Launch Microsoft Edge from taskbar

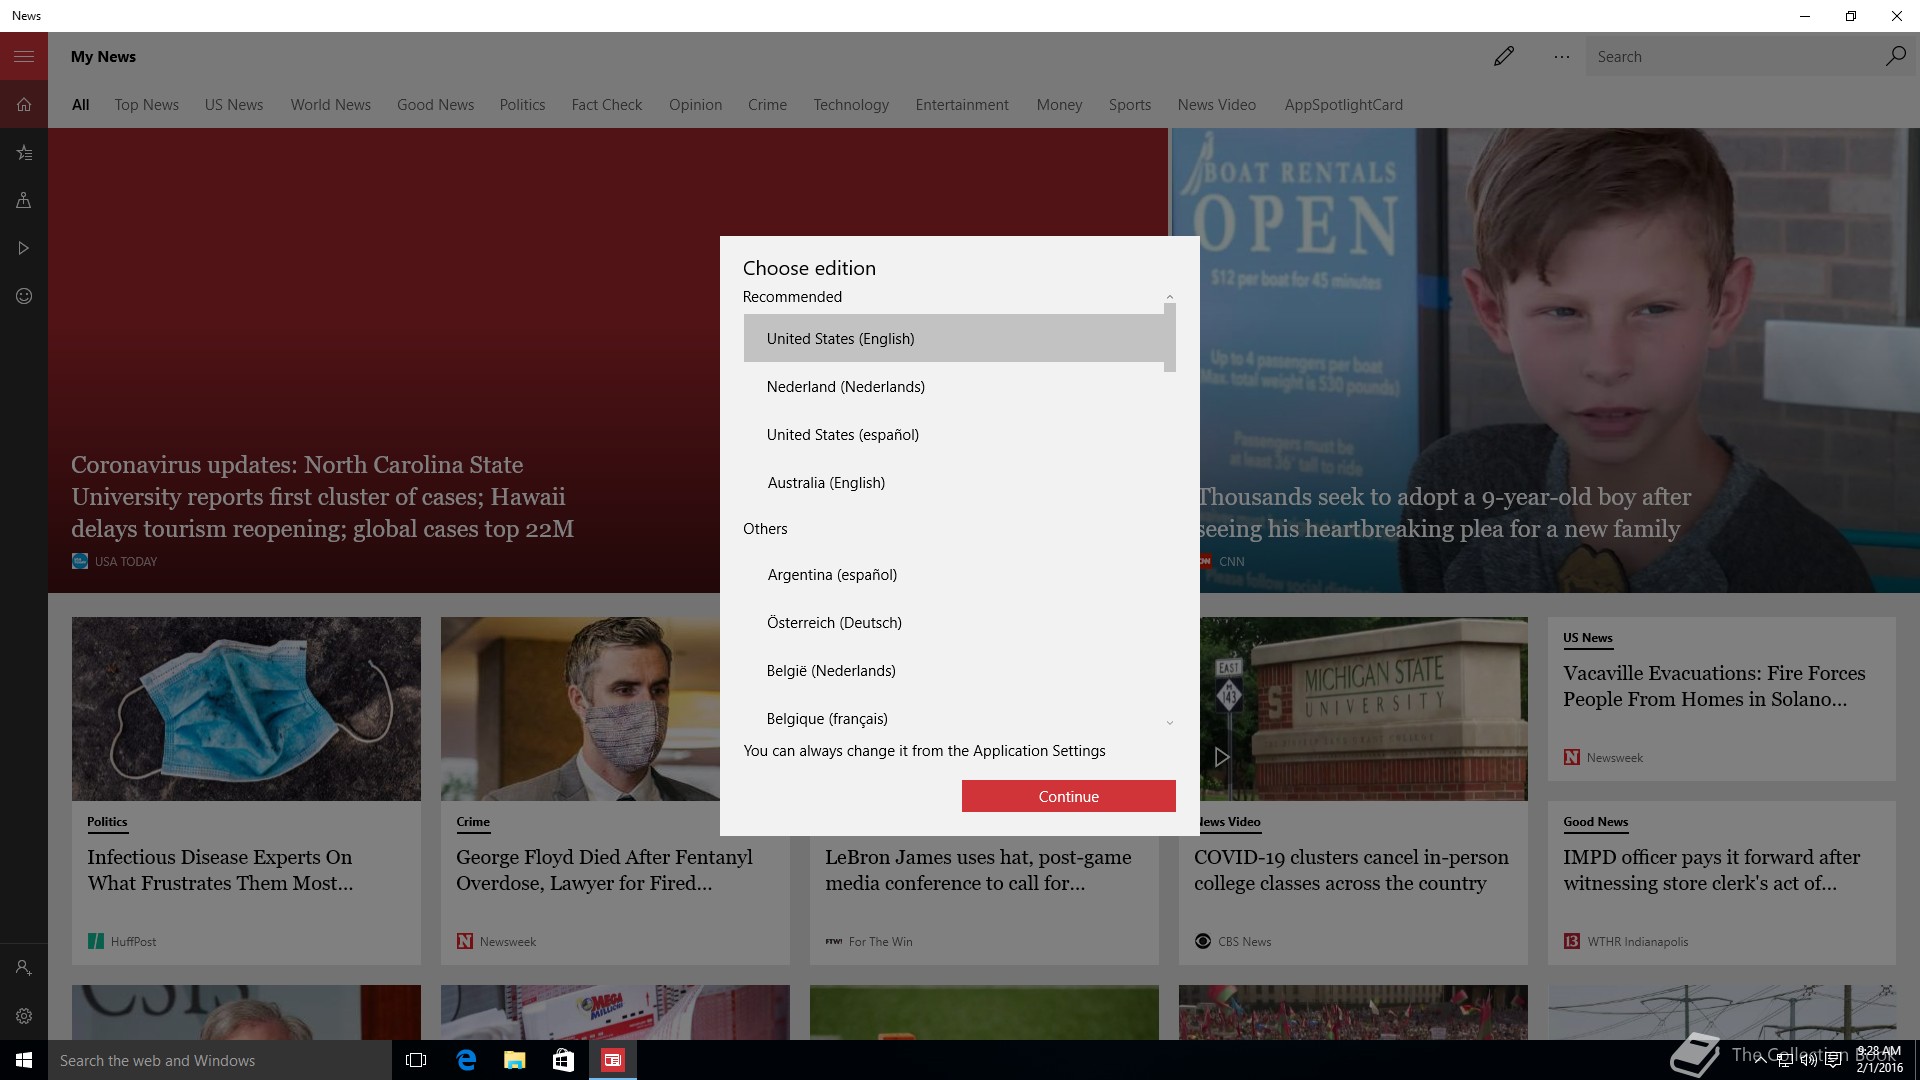coord(465,1060)
